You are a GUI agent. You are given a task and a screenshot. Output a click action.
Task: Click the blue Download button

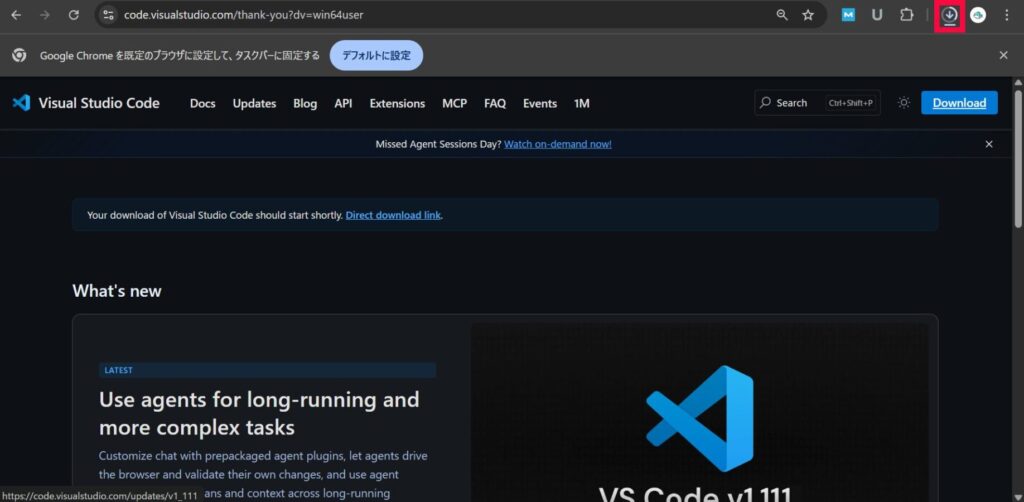tap(959, 102)
